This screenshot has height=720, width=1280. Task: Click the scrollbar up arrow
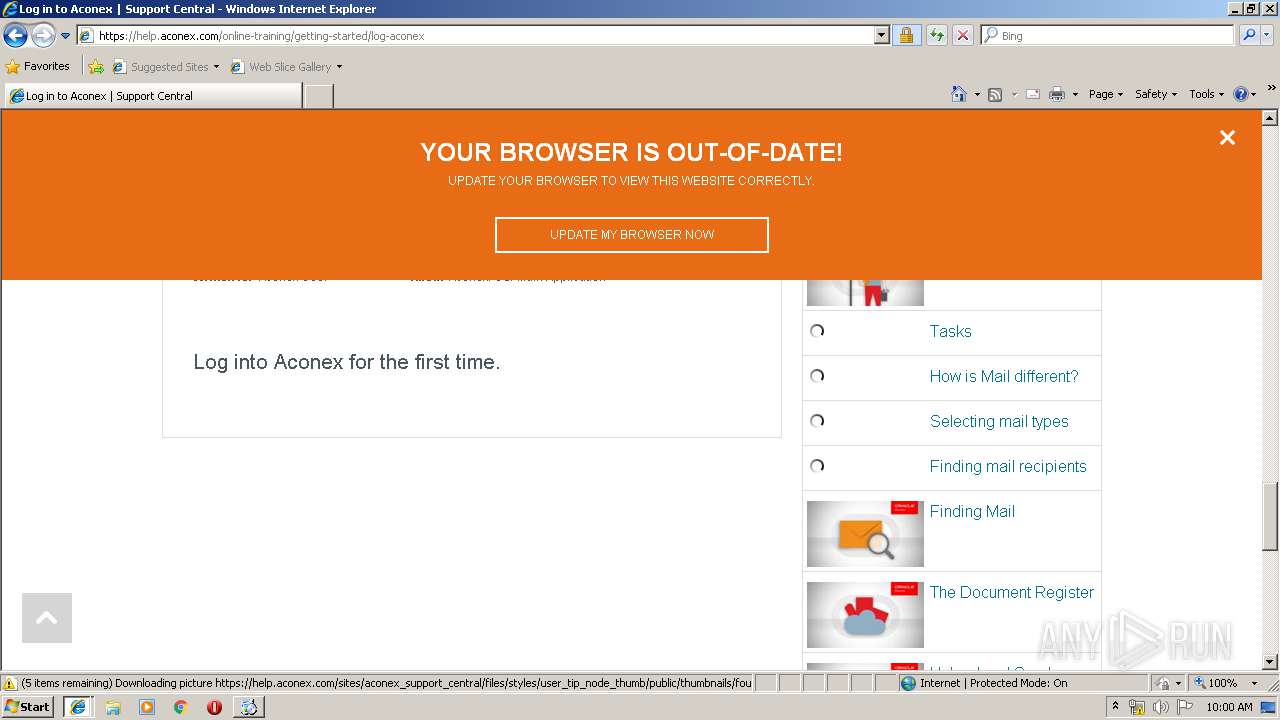pos(1270,118)
